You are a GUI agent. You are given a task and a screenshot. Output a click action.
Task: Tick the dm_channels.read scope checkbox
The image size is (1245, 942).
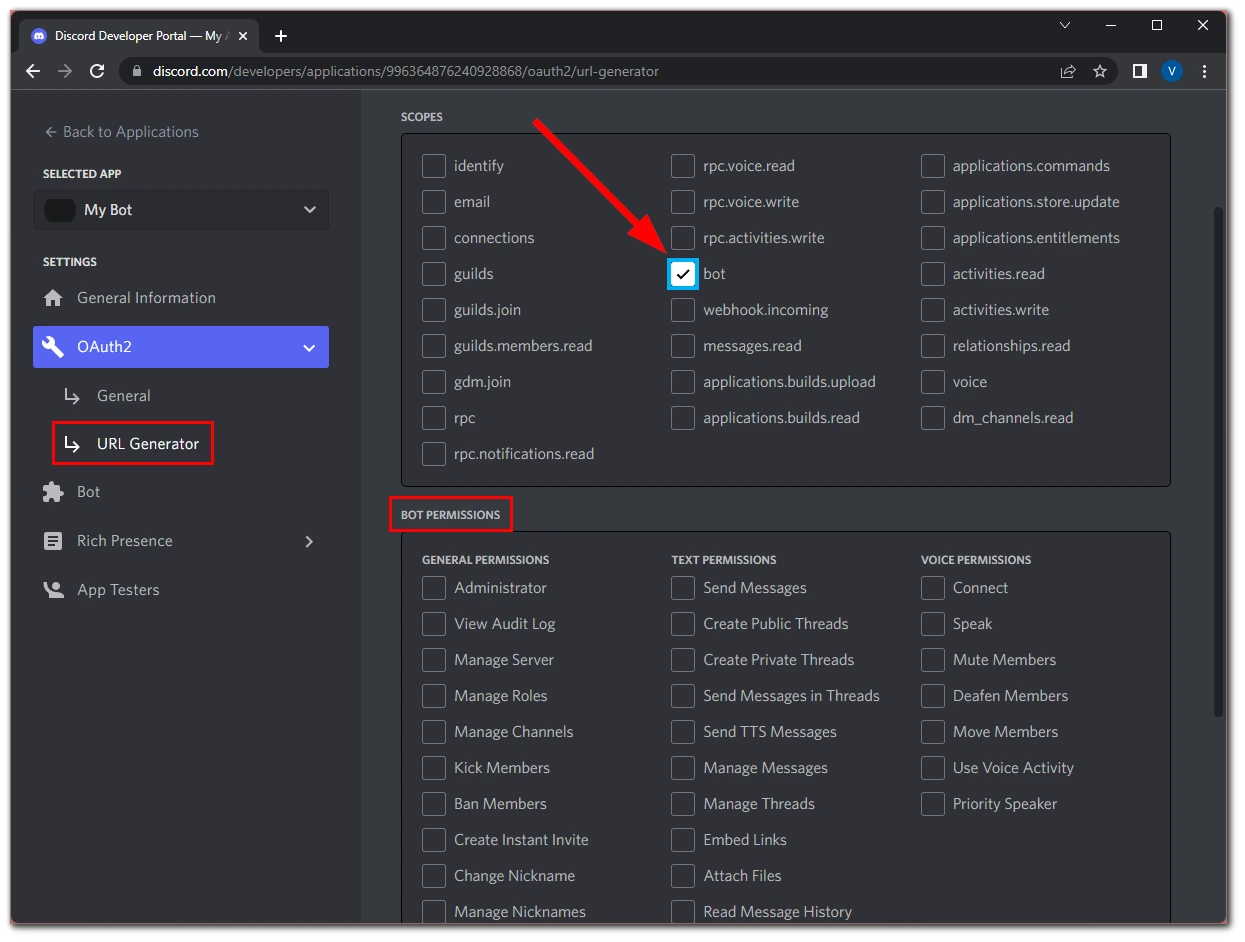pos(933,418)
